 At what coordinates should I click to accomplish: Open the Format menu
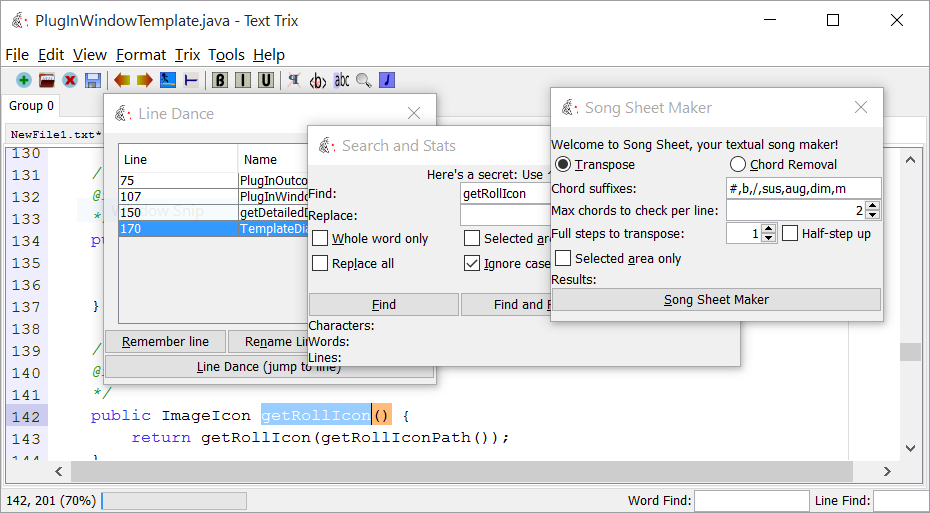pos(141,55)
